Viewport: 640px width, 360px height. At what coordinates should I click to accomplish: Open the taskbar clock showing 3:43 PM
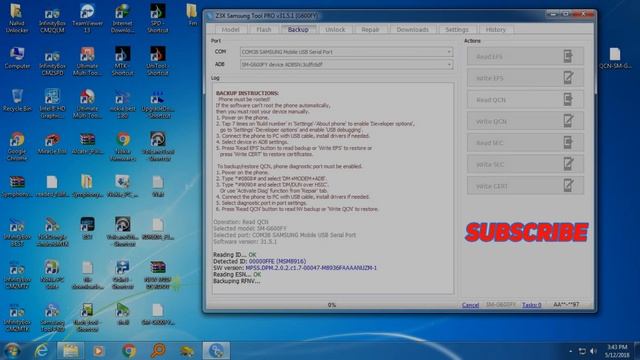[x=617, y=351]
